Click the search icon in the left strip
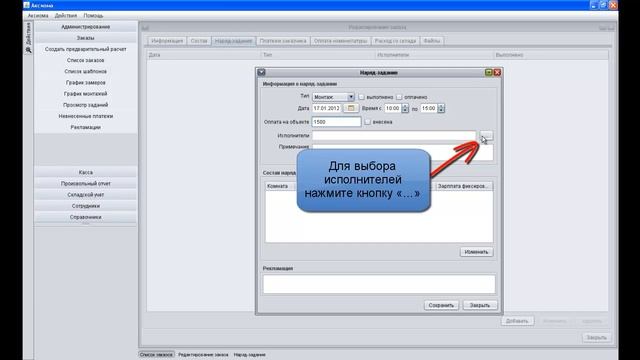Screen dimensions: 640x360 click(28, 50)
